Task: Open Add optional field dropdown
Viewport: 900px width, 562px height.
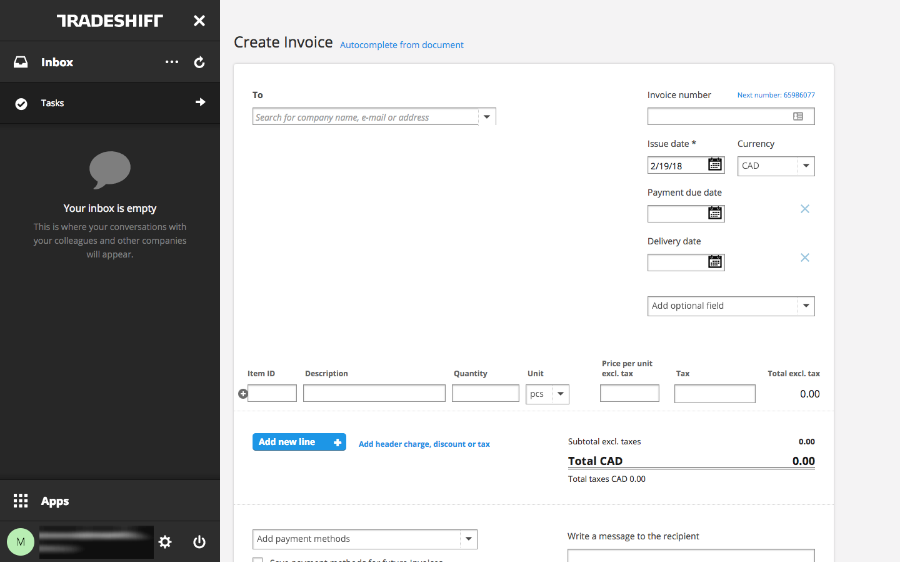Action: click(731, 306)
